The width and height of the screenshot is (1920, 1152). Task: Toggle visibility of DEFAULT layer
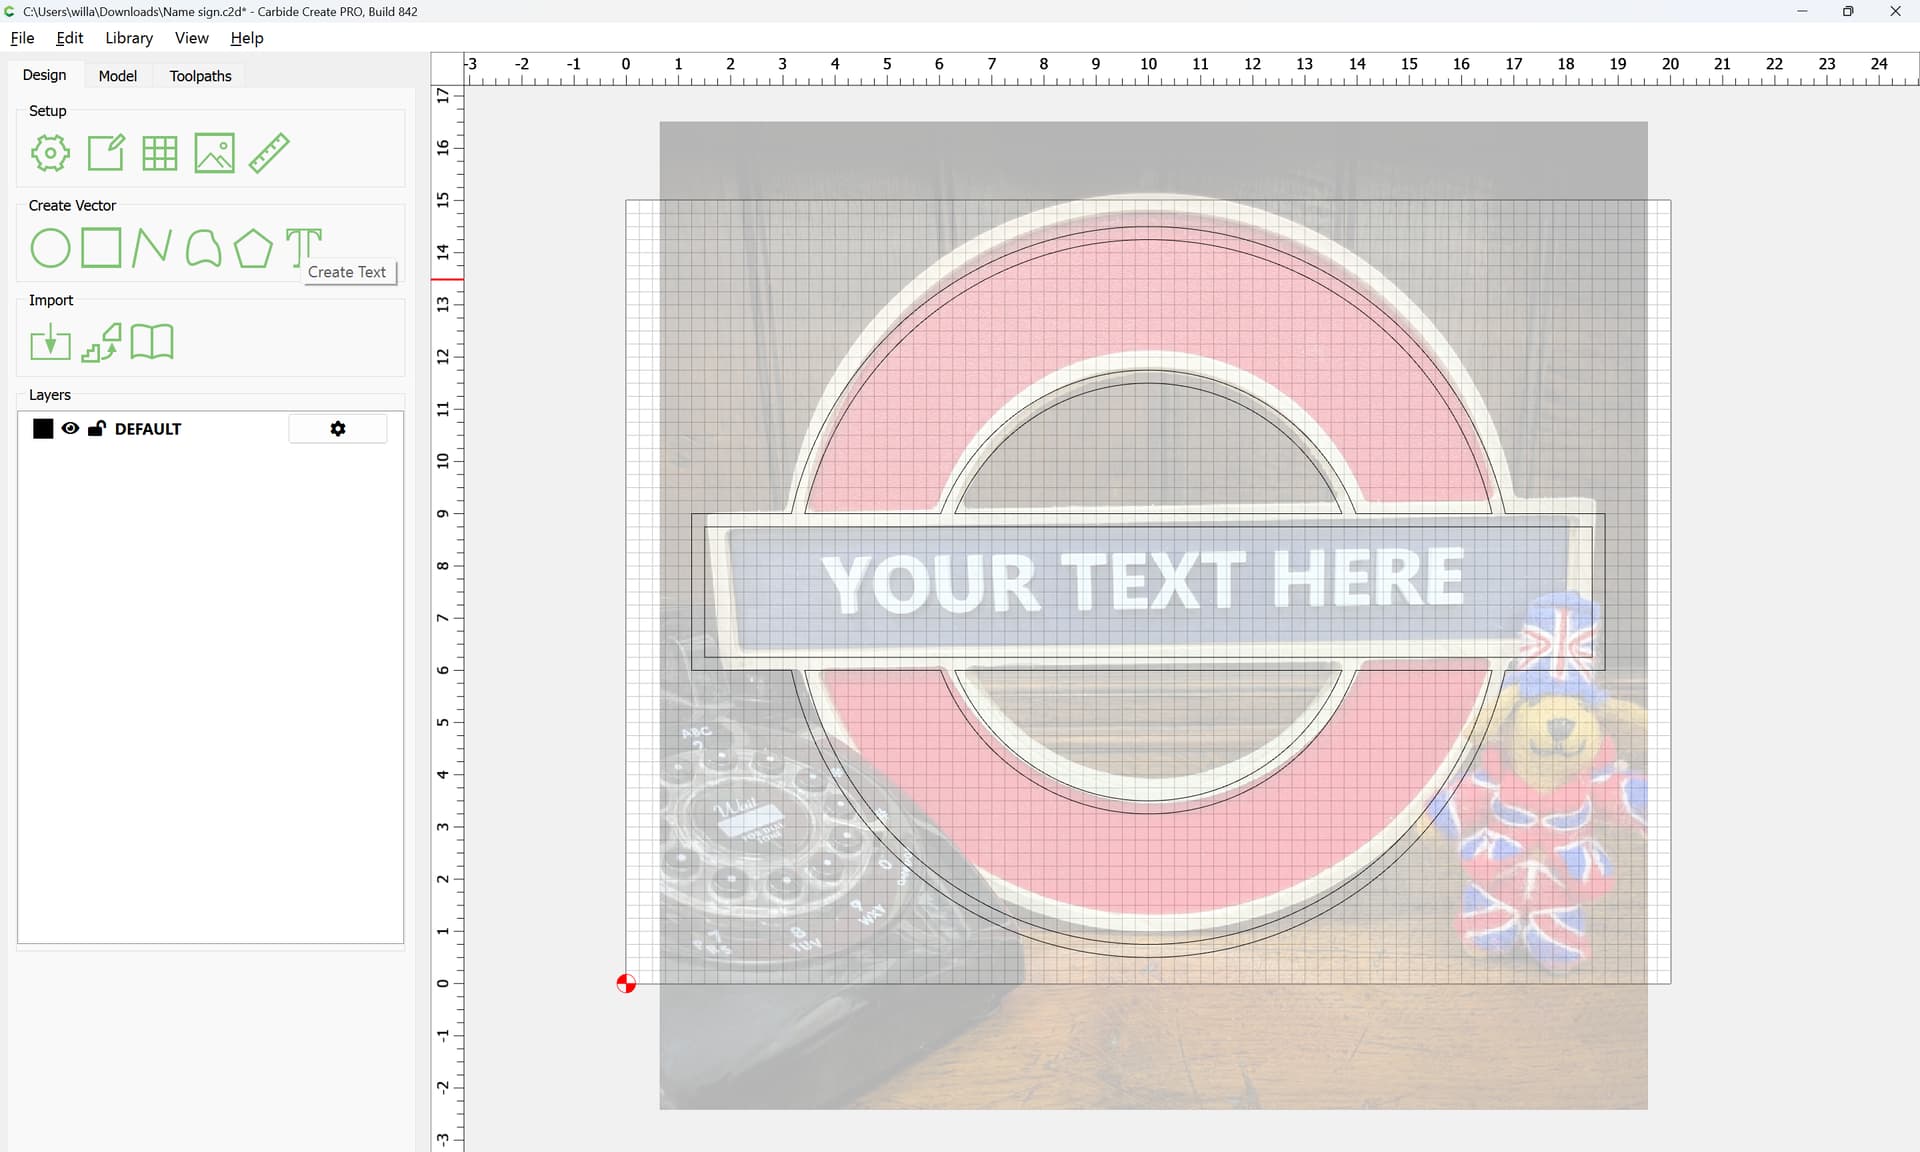click(70, 429)
